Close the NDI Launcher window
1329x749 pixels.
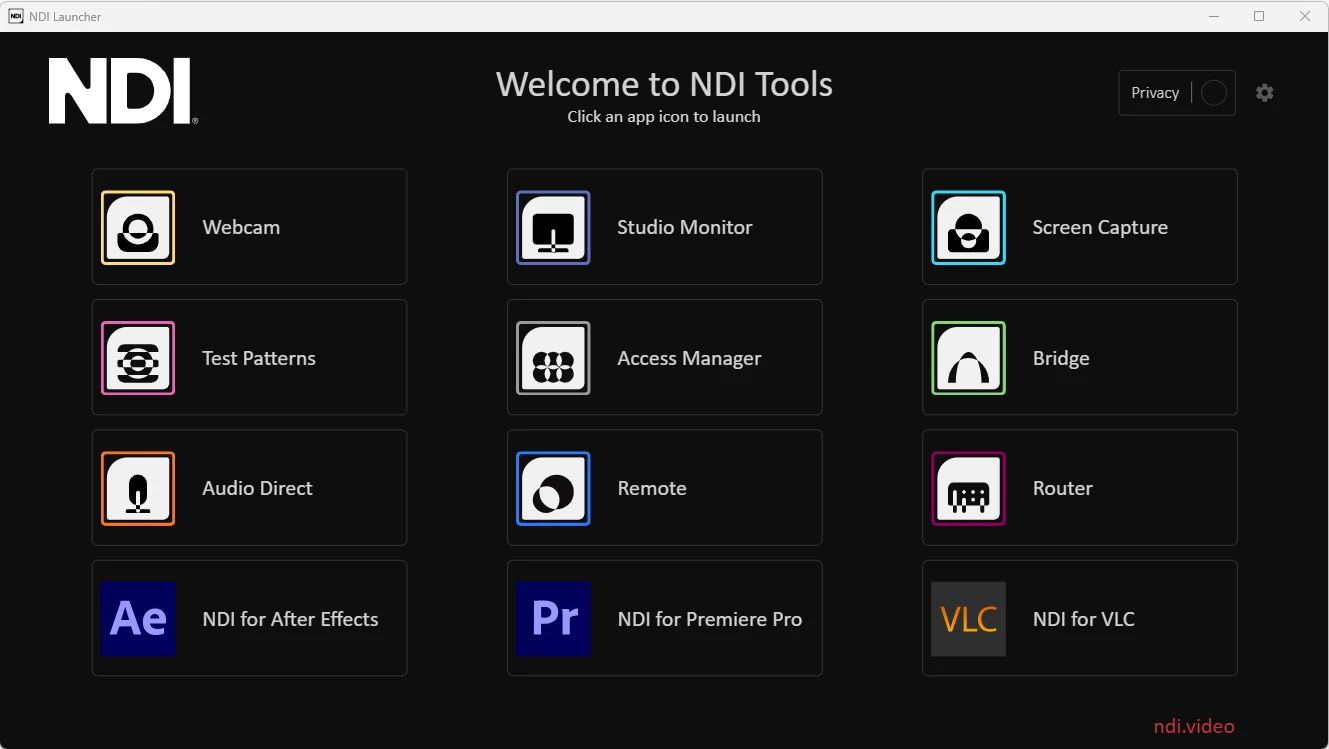pos(1305,16)
